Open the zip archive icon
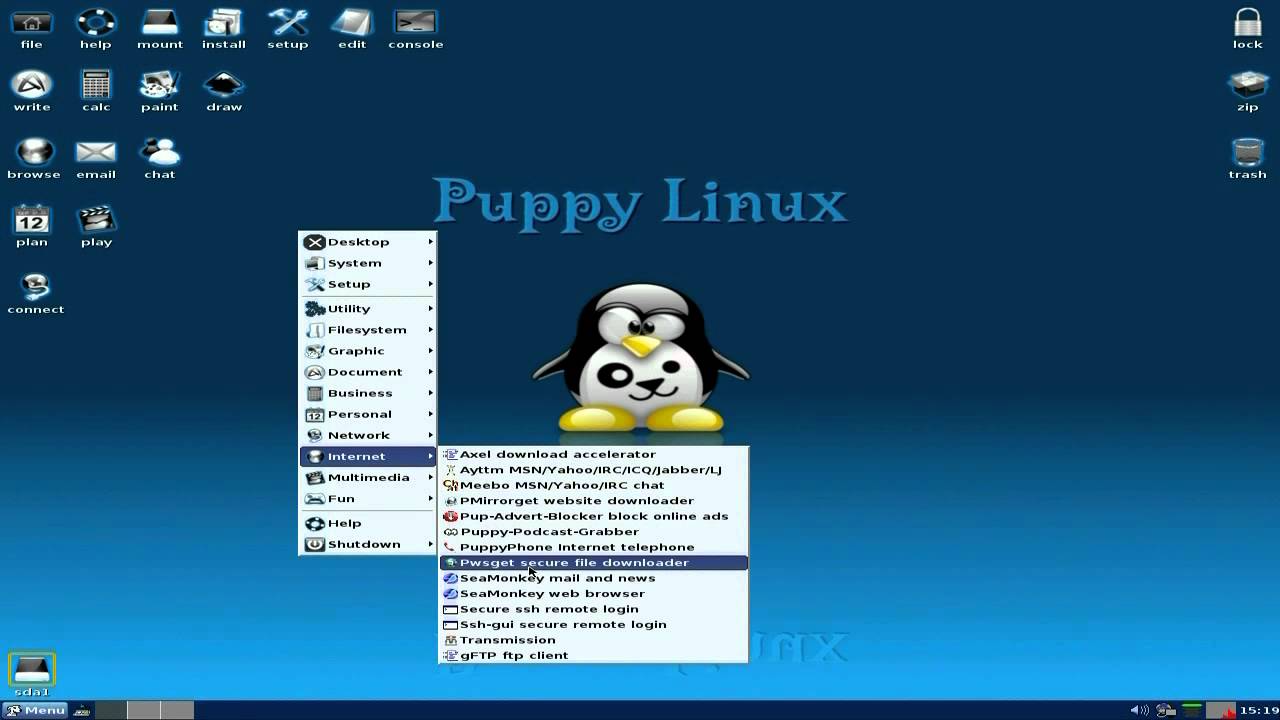Viewport: 1280px width, 720px height. click(1248, 91)
